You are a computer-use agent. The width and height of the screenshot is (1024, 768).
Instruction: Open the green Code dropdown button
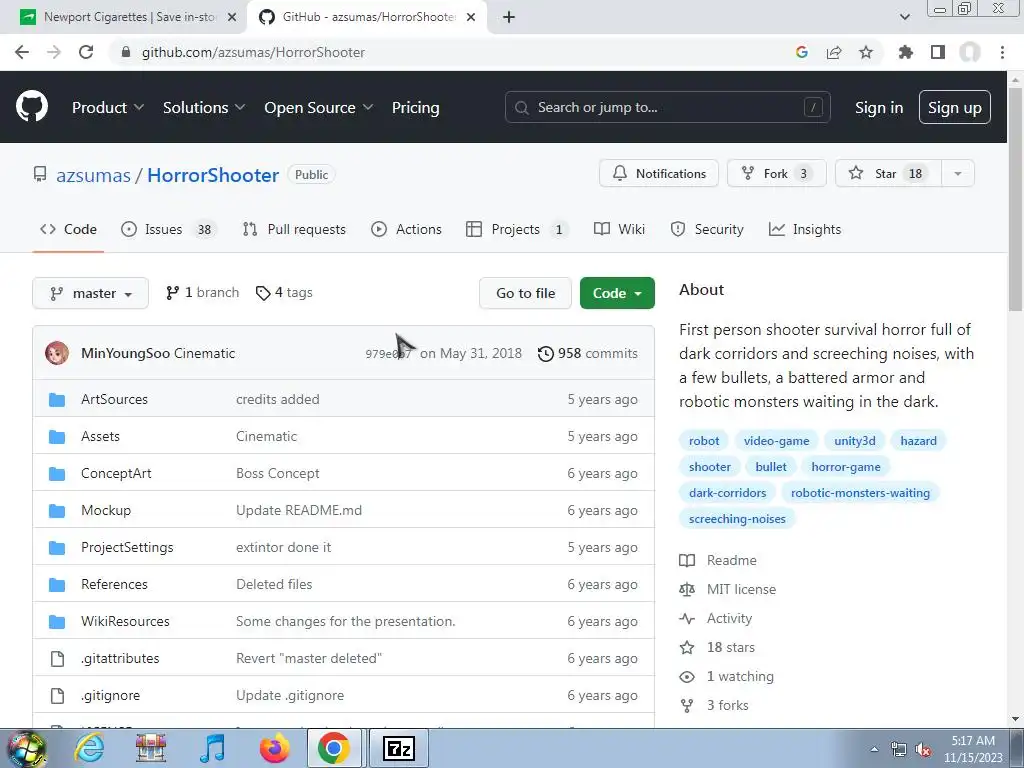617,293
